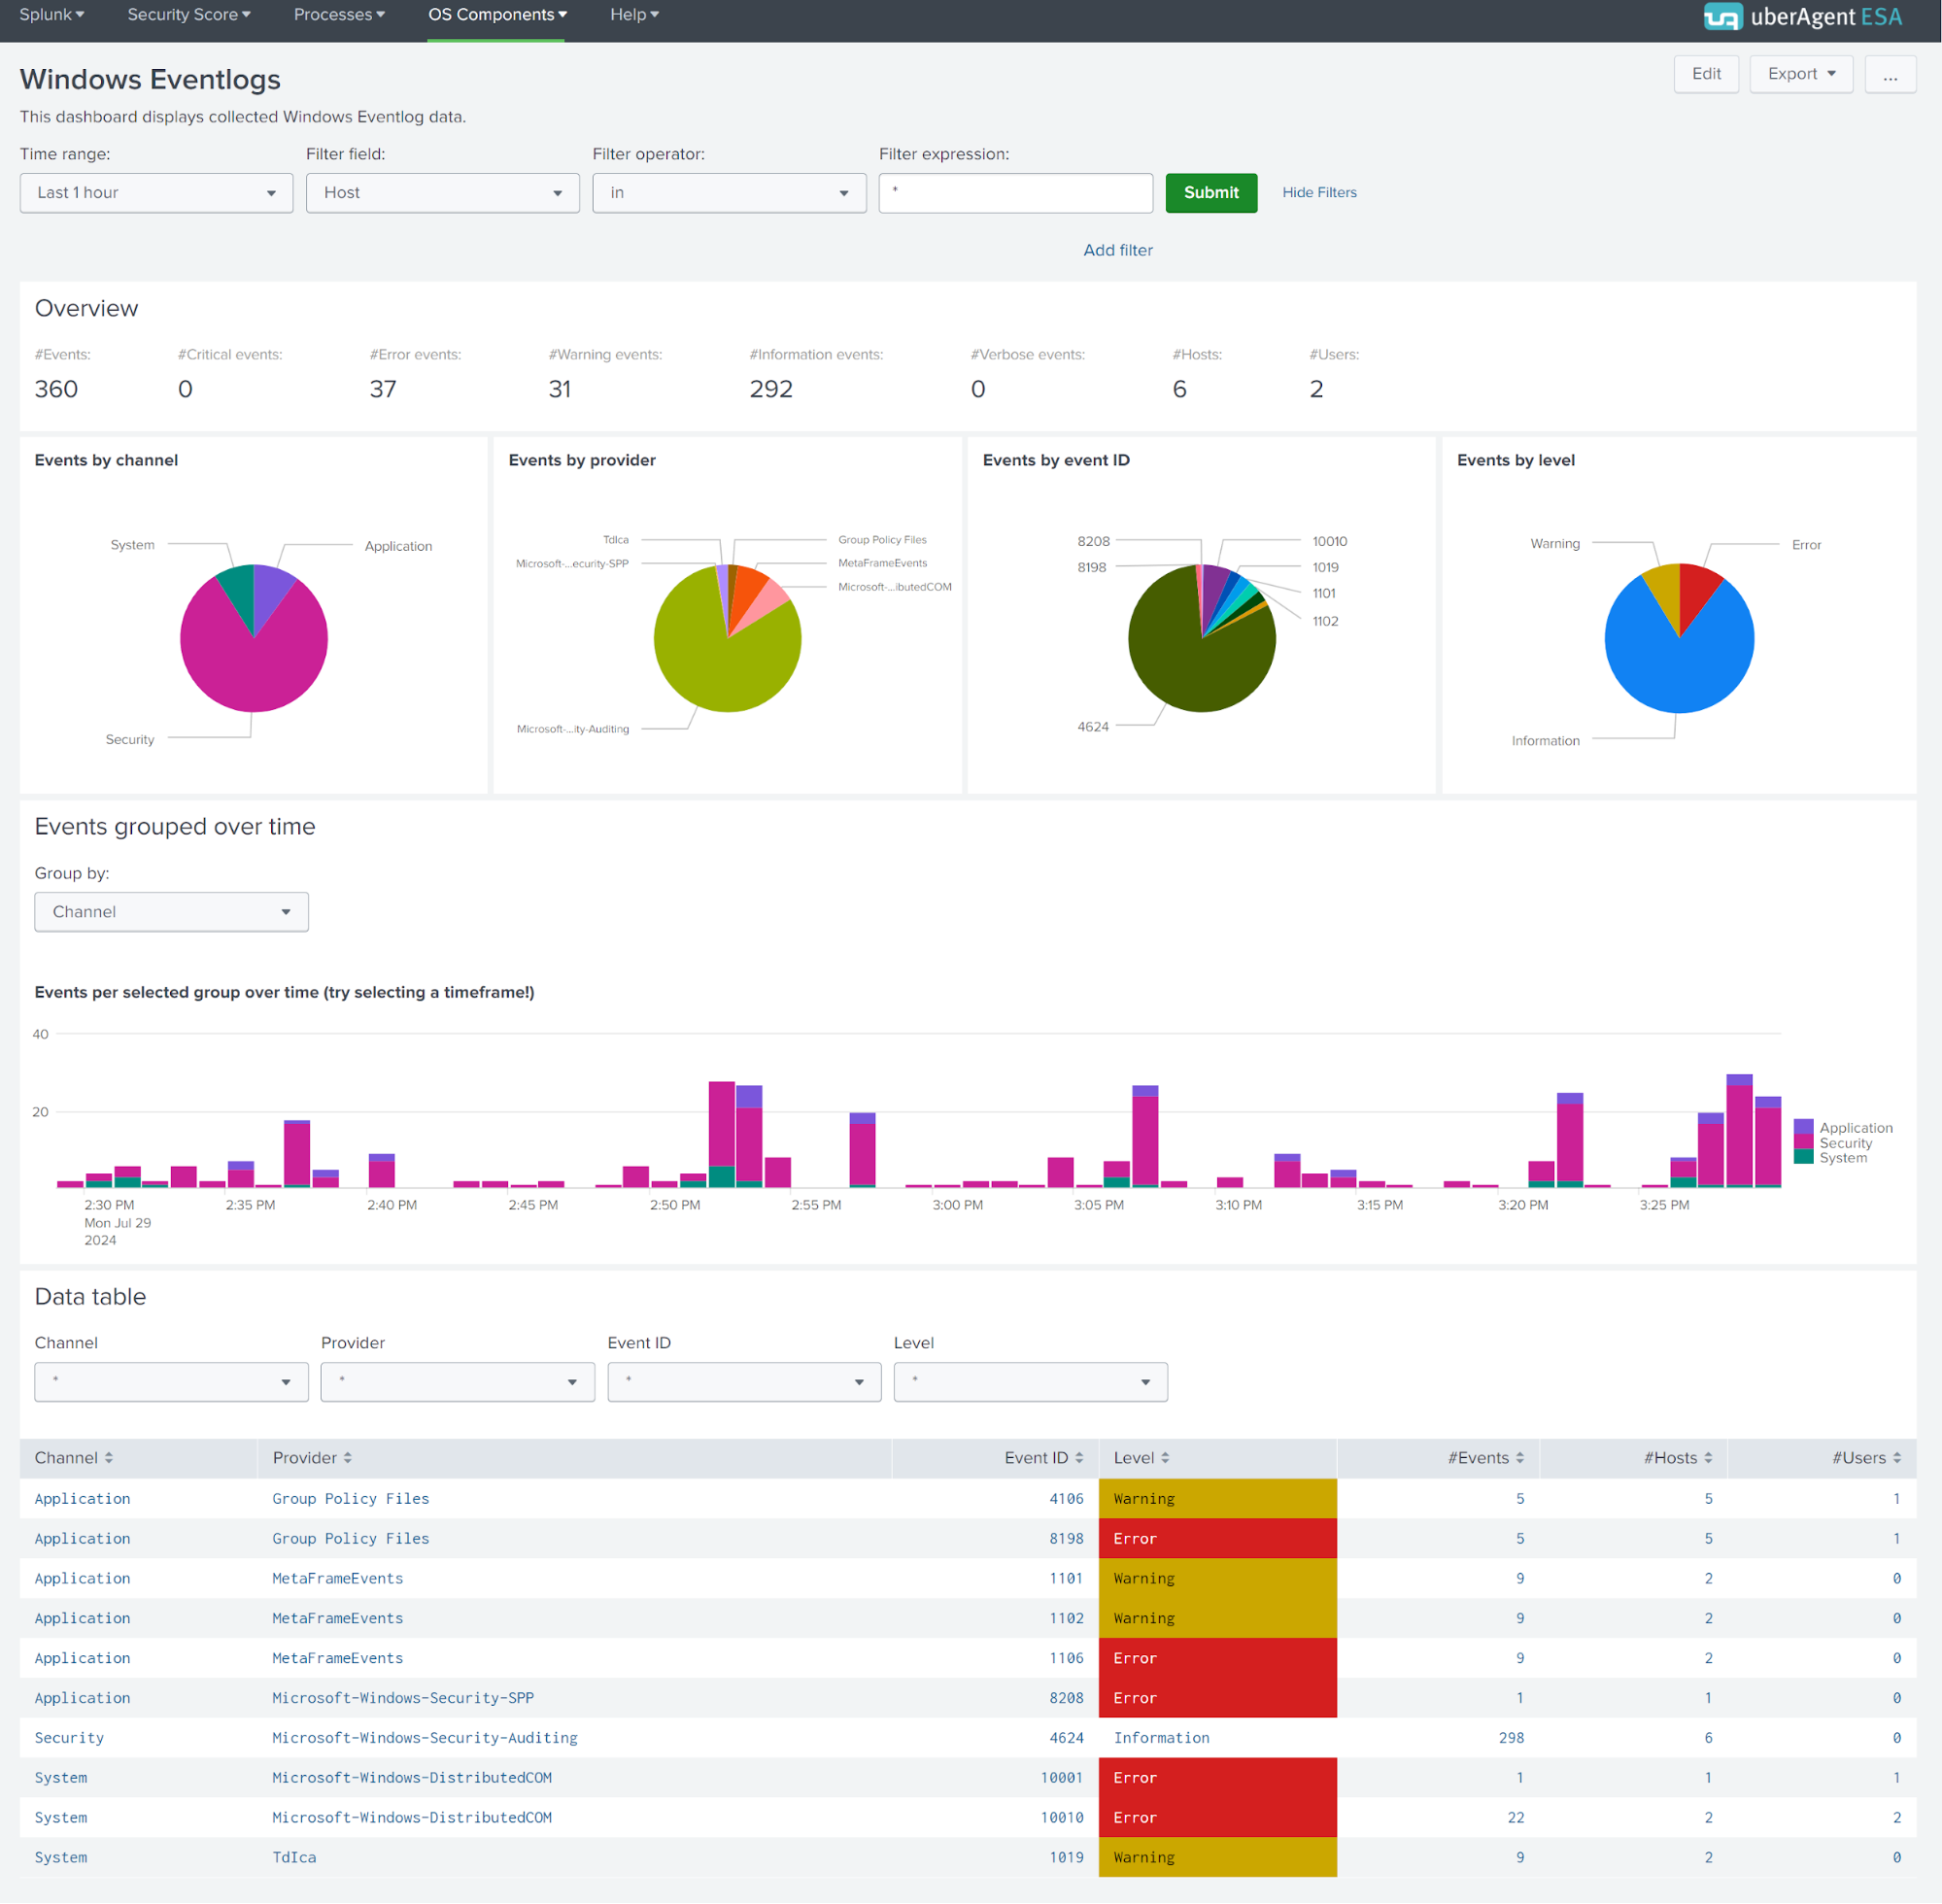Click the Add filter link

(1117, 250)
